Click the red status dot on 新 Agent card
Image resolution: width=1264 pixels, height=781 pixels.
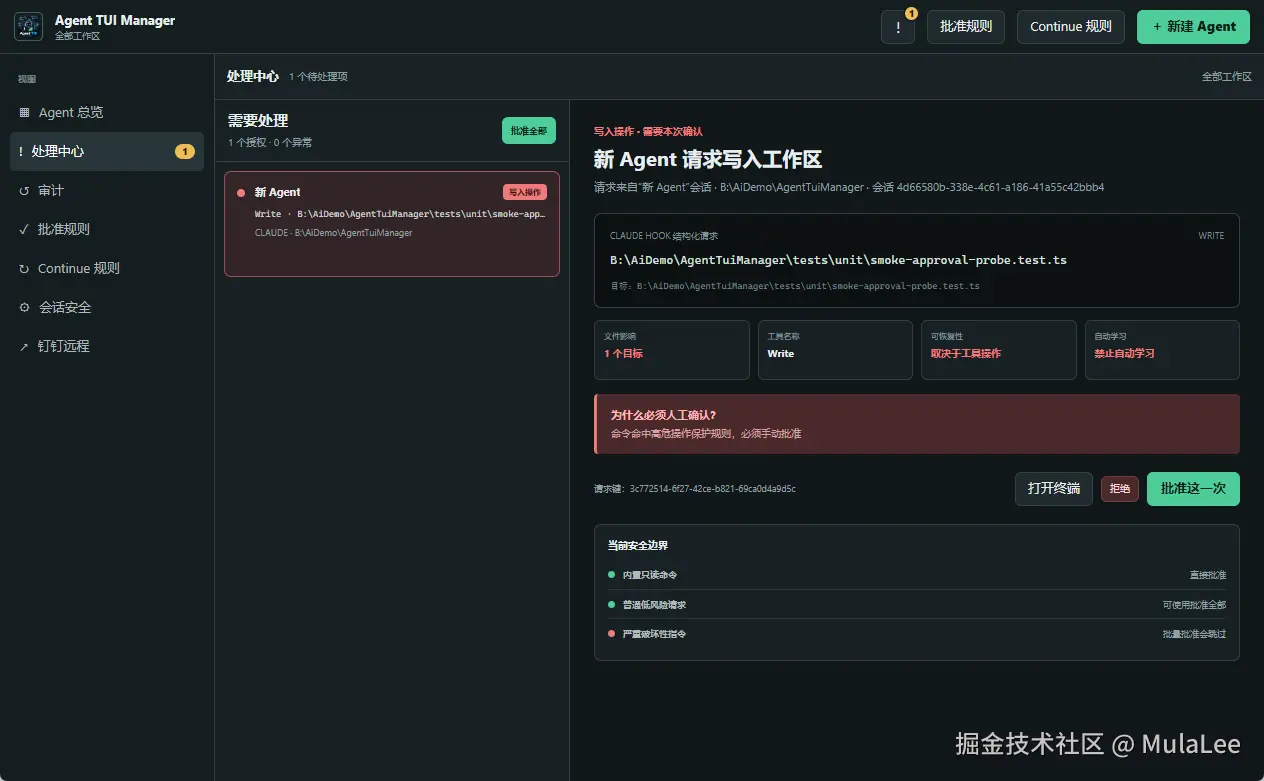pyautogui.click(x=241, y=192)
